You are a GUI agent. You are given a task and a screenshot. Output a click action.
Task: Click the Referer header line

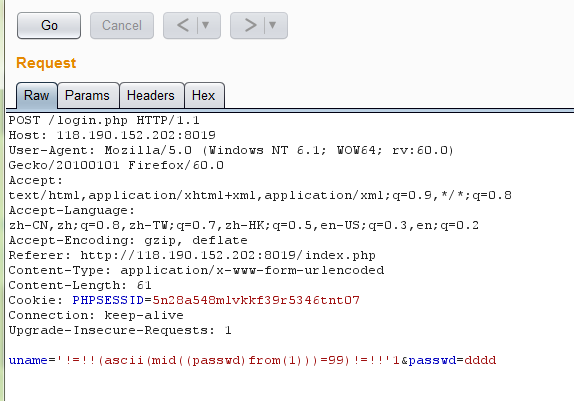[x=192, y=255]
